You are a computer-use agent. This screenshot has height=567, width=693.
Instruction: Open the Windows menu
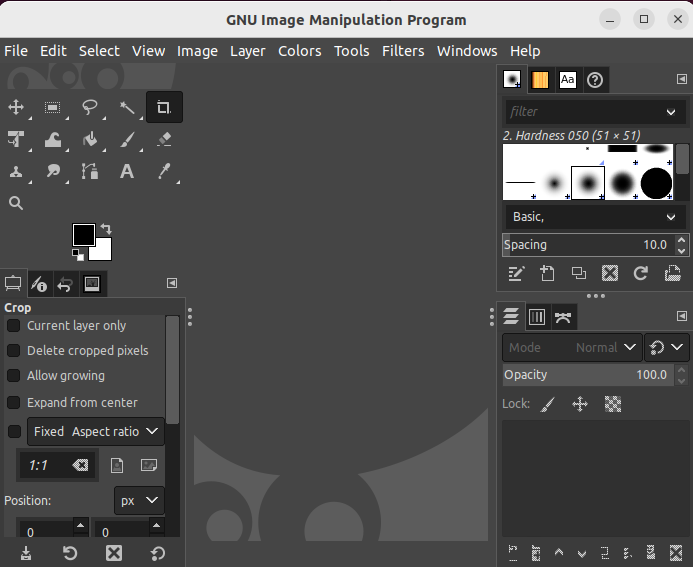(467, 51)
